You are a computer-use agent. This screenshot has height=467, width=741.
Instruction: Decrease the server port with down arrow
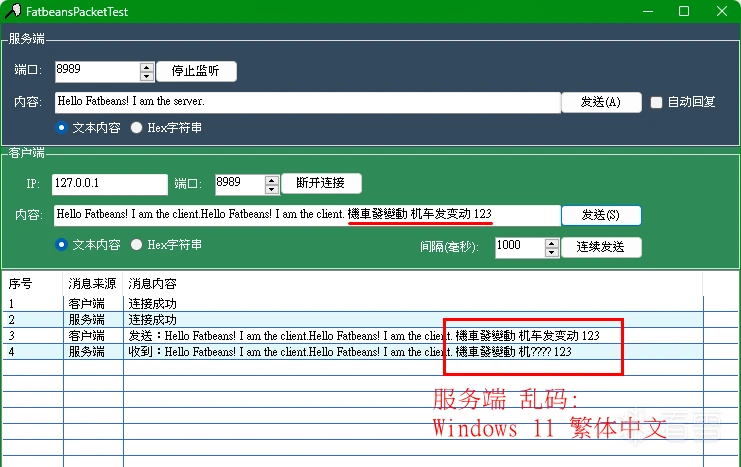click(x=147, y=77)
